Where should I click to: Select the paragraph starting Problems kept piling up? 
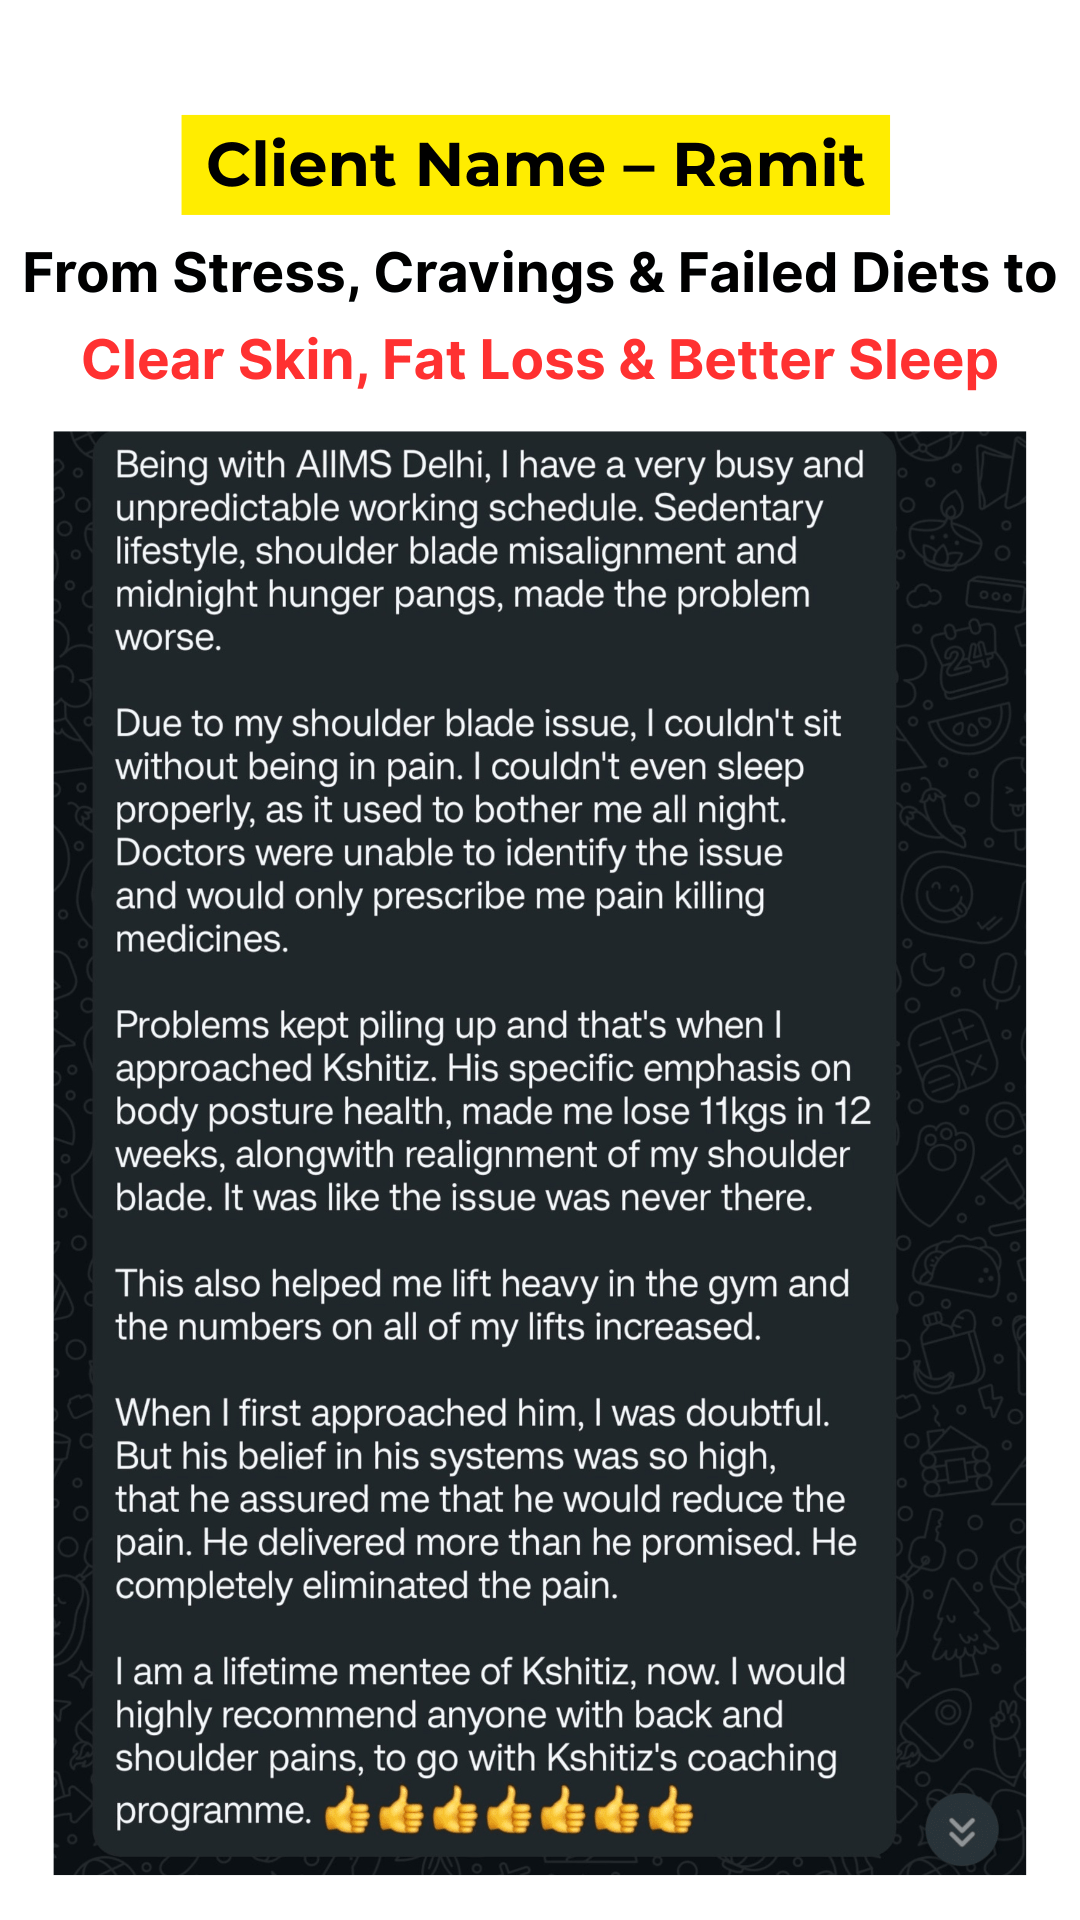click(480, 1111)
